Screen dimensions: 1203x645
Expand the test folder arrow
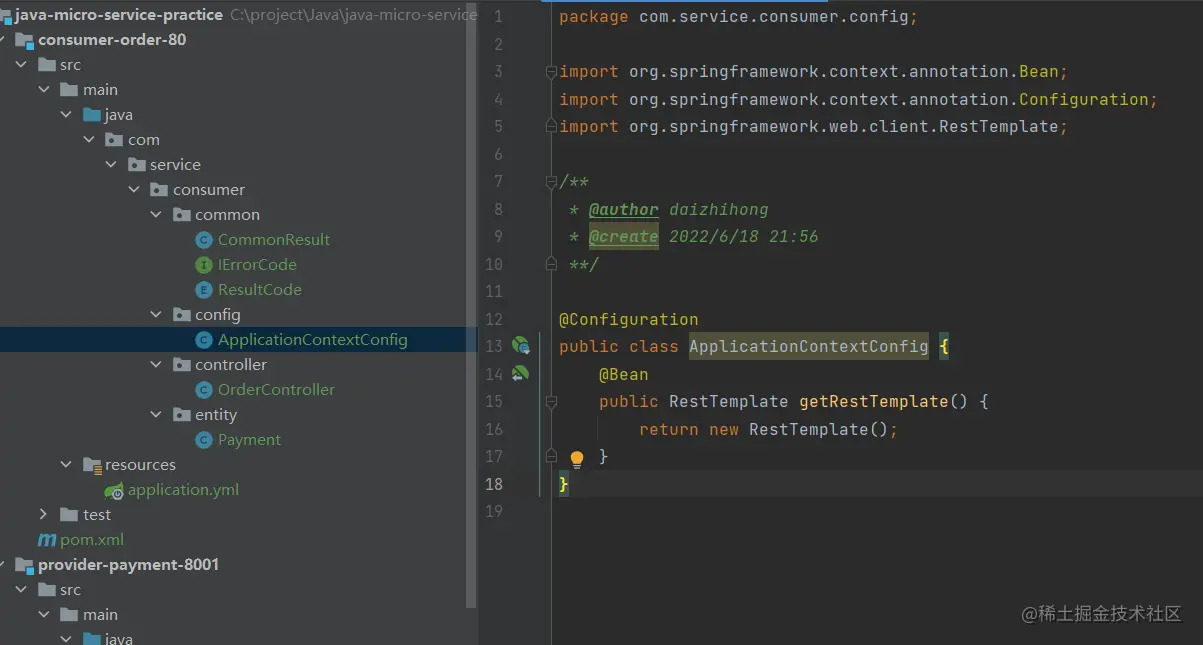[x=43, y=515]
